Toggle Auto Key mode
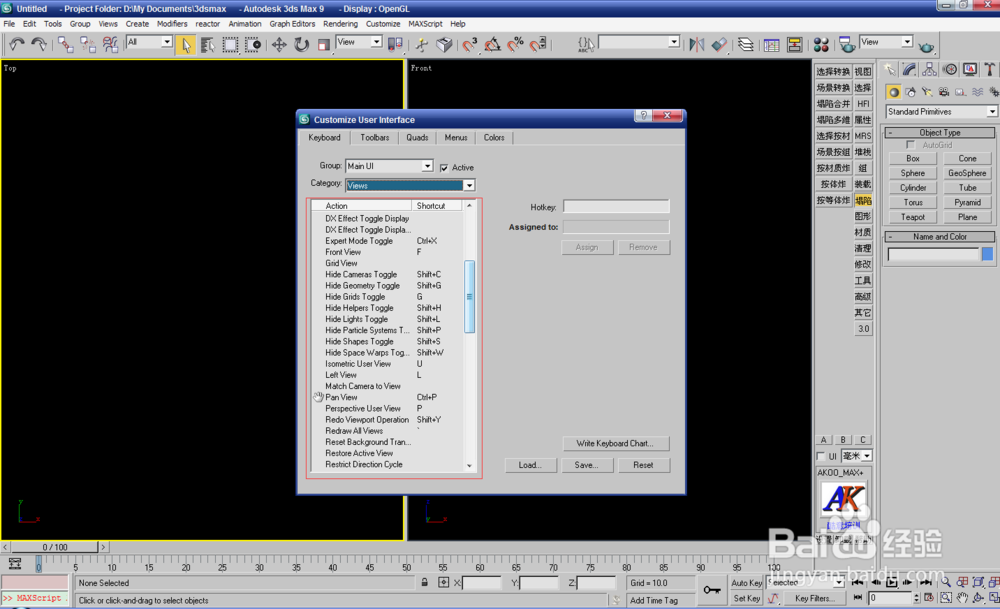The width and height of the screenshot is (1000, 609). pos(747,583)
